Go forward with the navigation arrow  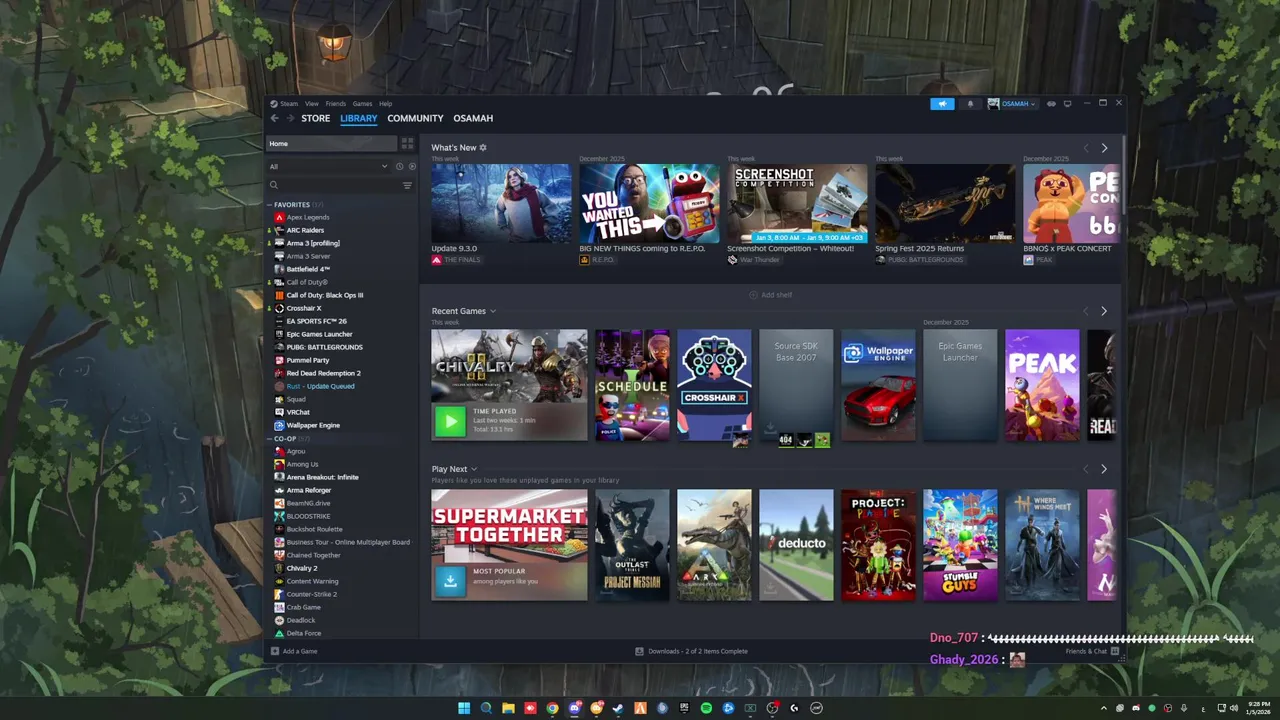pyautogui.click(x=290, y=118)
